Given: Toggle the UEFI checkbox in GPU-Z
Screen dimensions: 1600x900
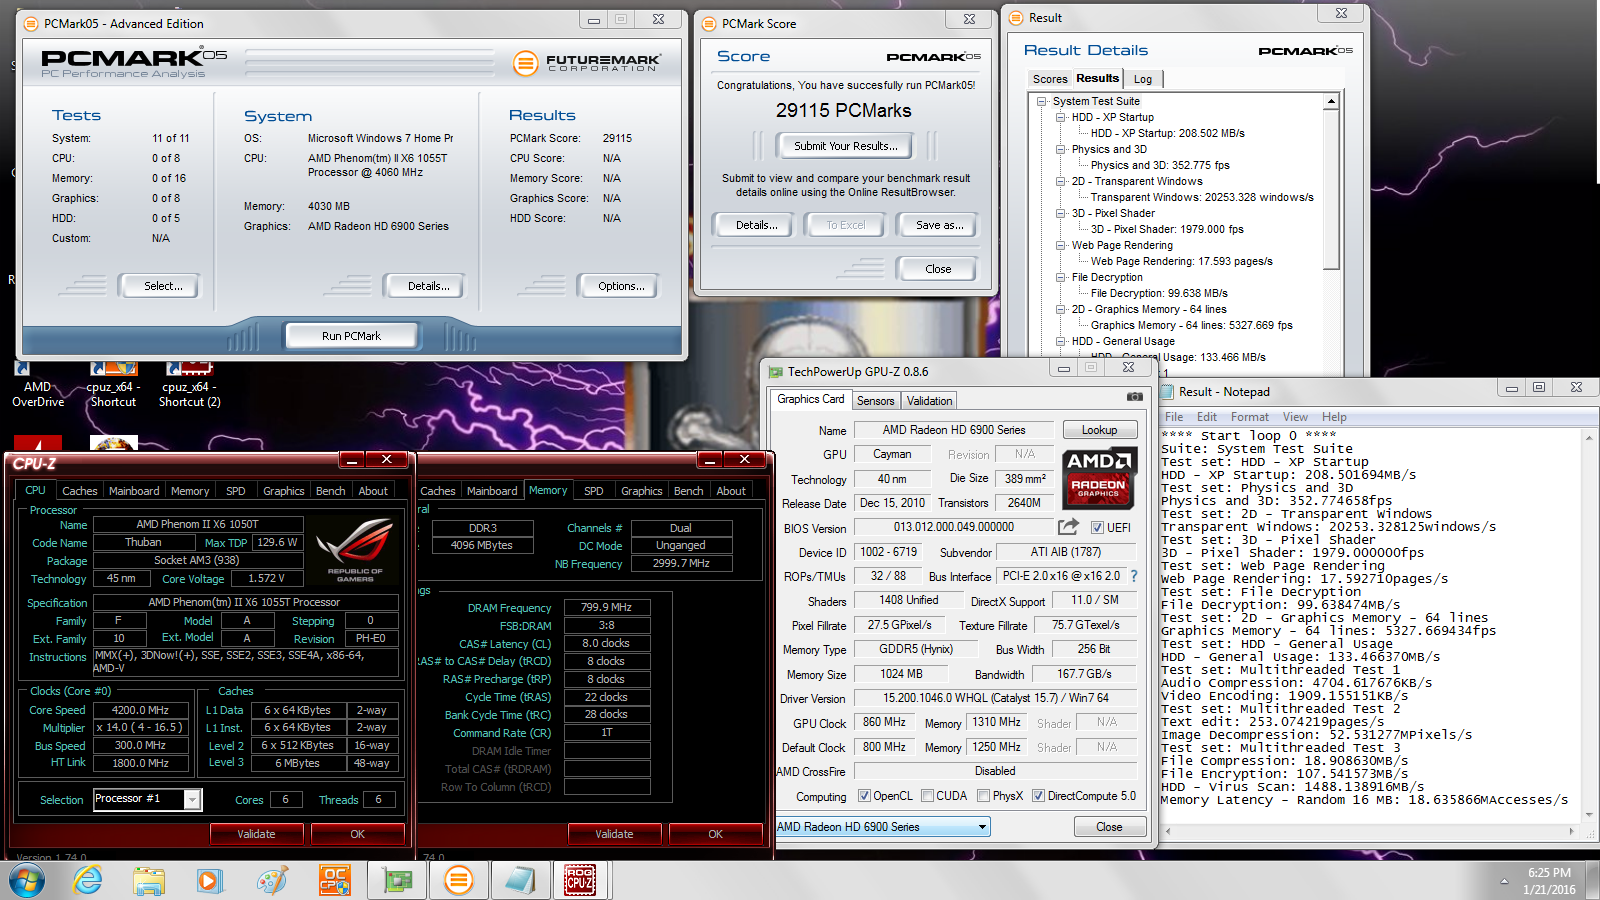Looking at the screenshot, I should pyautogui.click(x=1097, y=528).
